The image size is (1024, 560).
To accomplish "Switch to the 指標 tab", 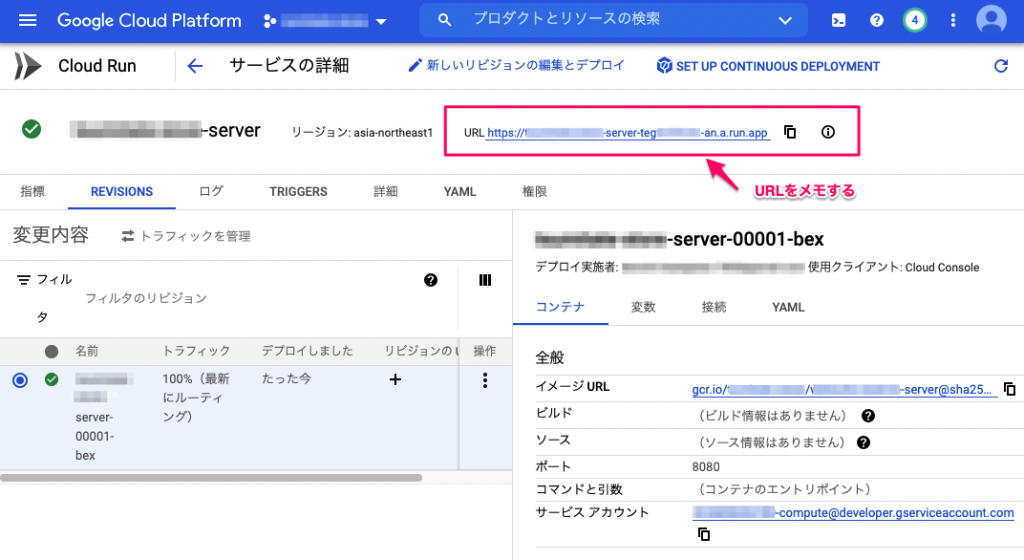I will (x=33, y=191).
